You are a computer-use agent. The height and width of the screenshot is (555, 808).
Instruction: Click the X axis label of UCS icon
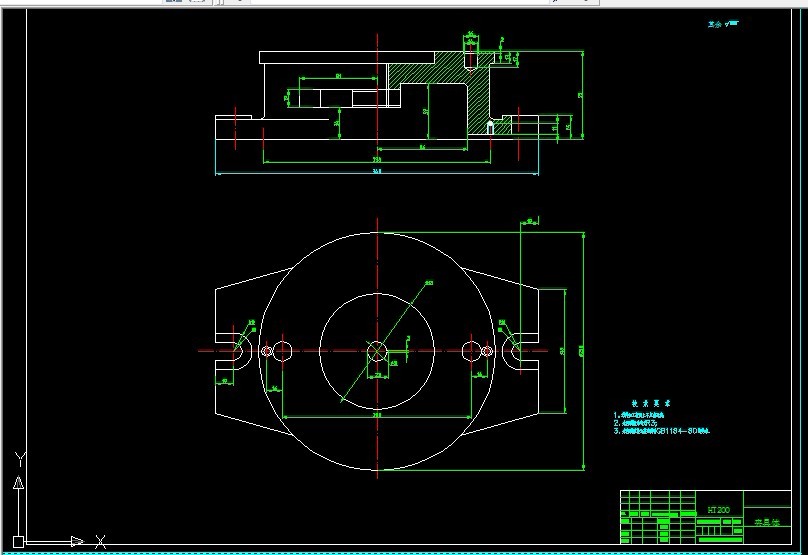point(101,542)
